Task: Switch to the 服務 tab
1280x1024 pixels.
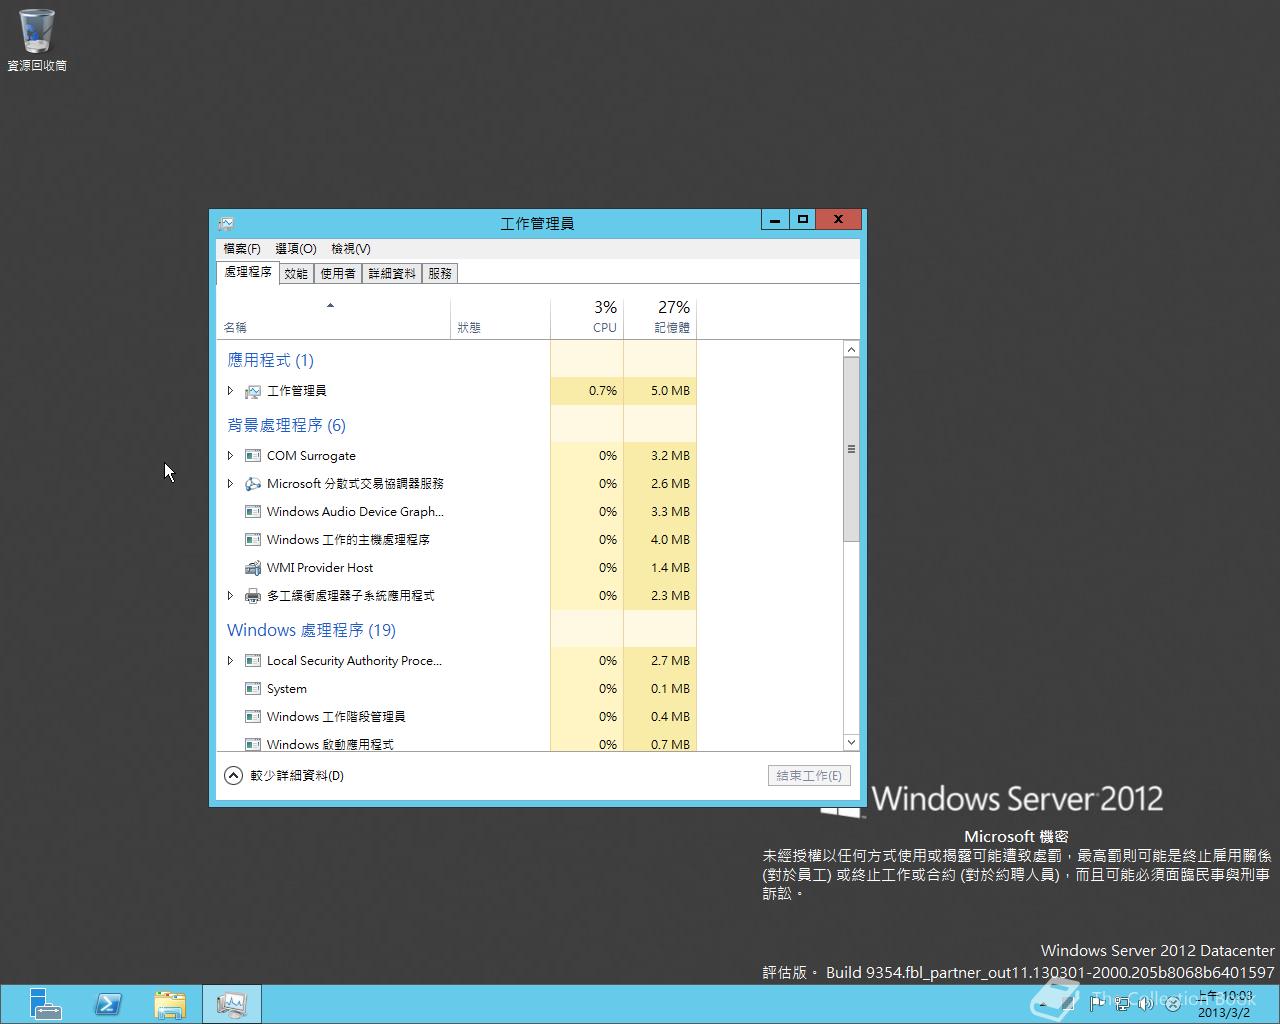Action: 440,273
